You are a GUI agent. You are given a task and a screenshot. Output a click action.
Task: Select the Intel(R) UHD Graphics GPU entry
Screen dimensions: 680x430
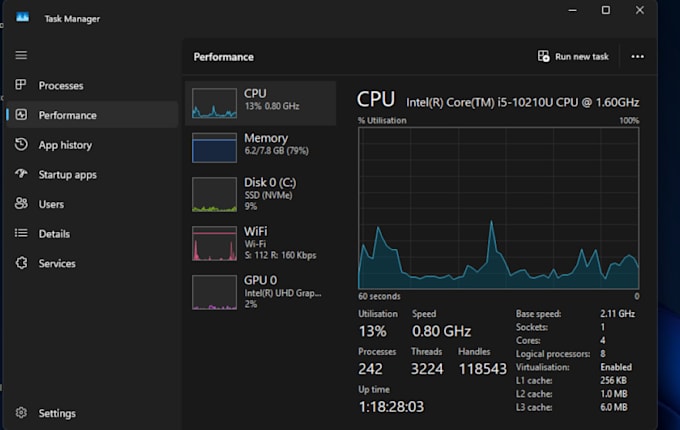pyautogui.click(x=261, y=292)
